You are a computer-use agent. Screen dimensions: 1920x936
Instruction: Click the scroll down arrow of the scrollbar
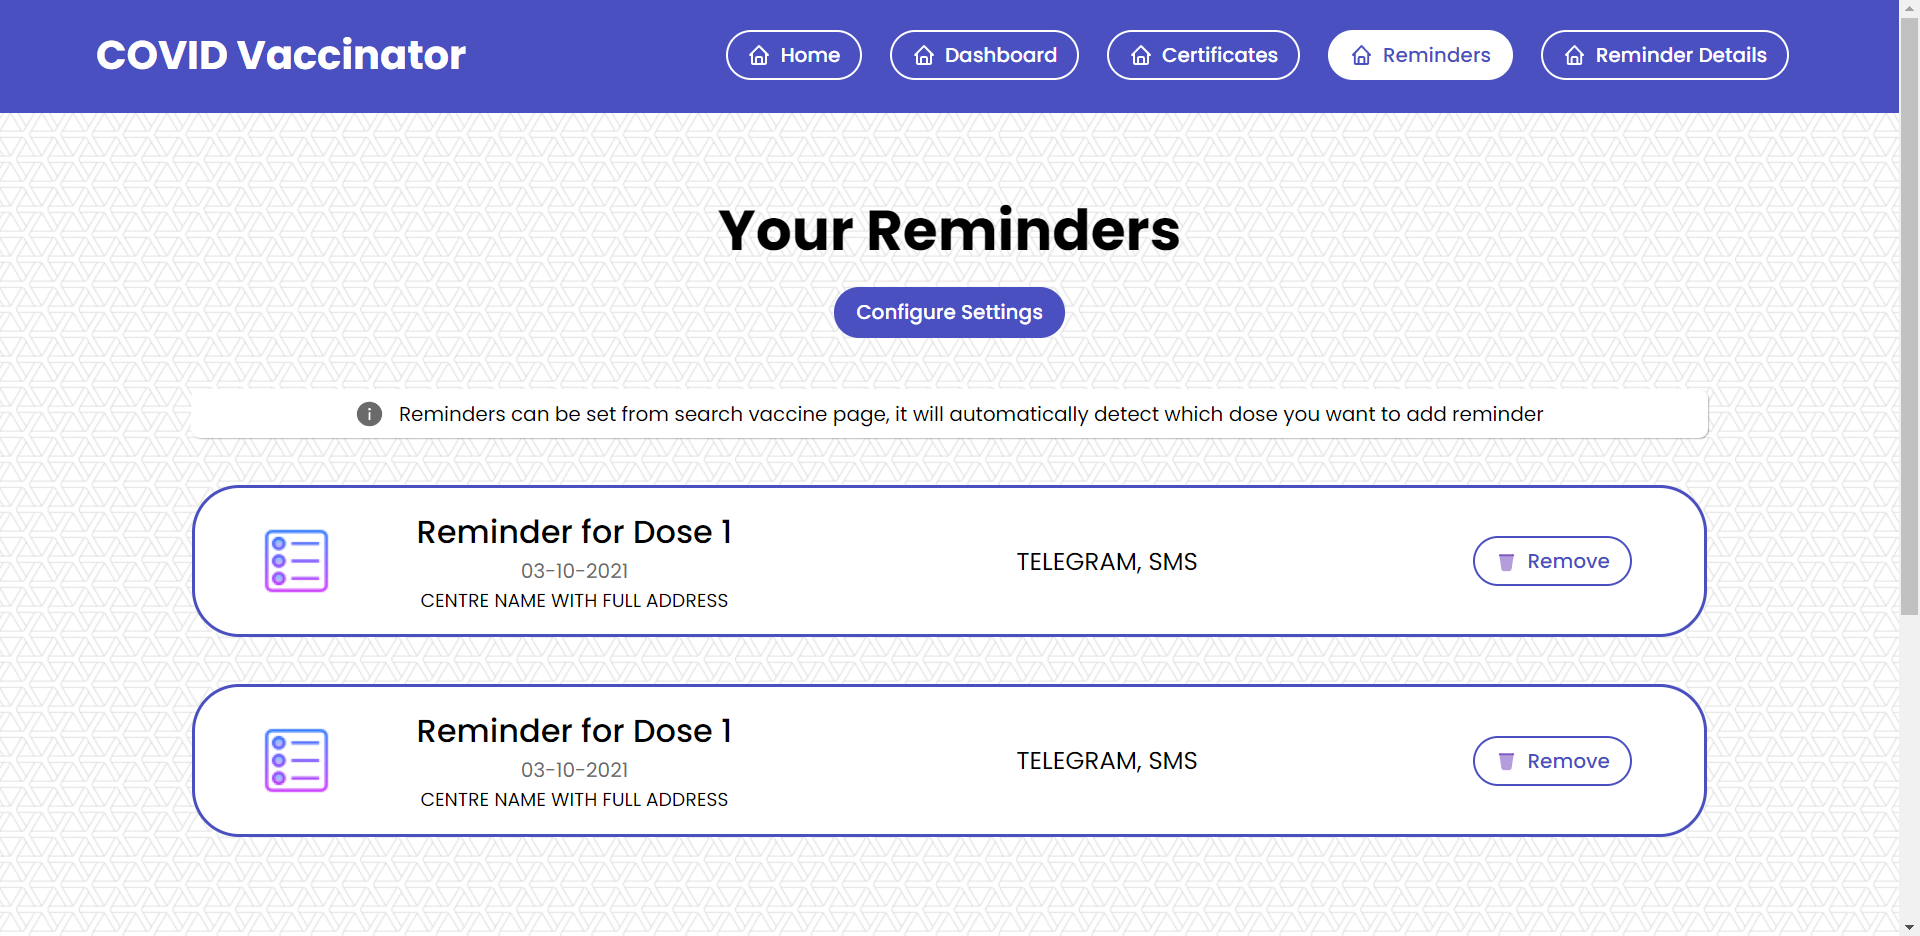1909,926
